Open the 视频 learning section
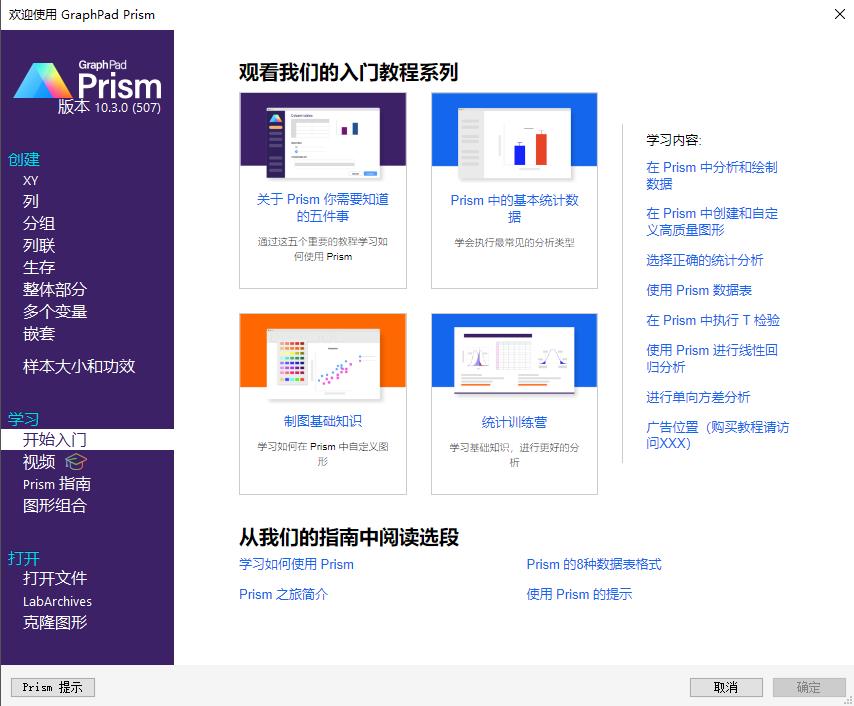This screenshot has height=706, width=854. pyautogui.click(x=39, y=462)
